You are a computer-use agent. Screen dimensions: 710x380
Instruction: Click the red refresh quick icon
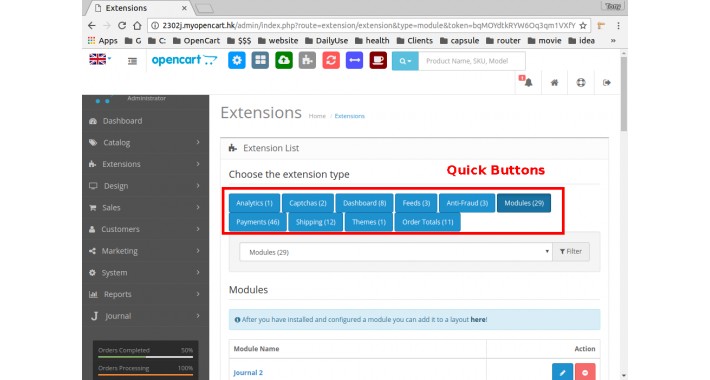point(331,60)
